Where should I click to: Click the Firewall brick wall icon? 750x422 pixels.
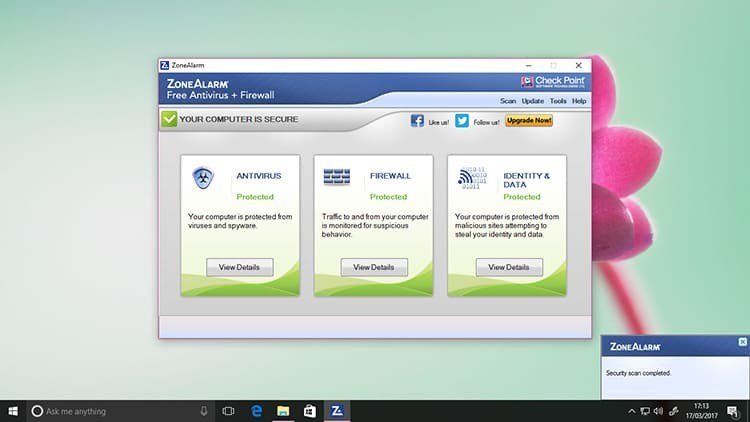tap(337, 177)
